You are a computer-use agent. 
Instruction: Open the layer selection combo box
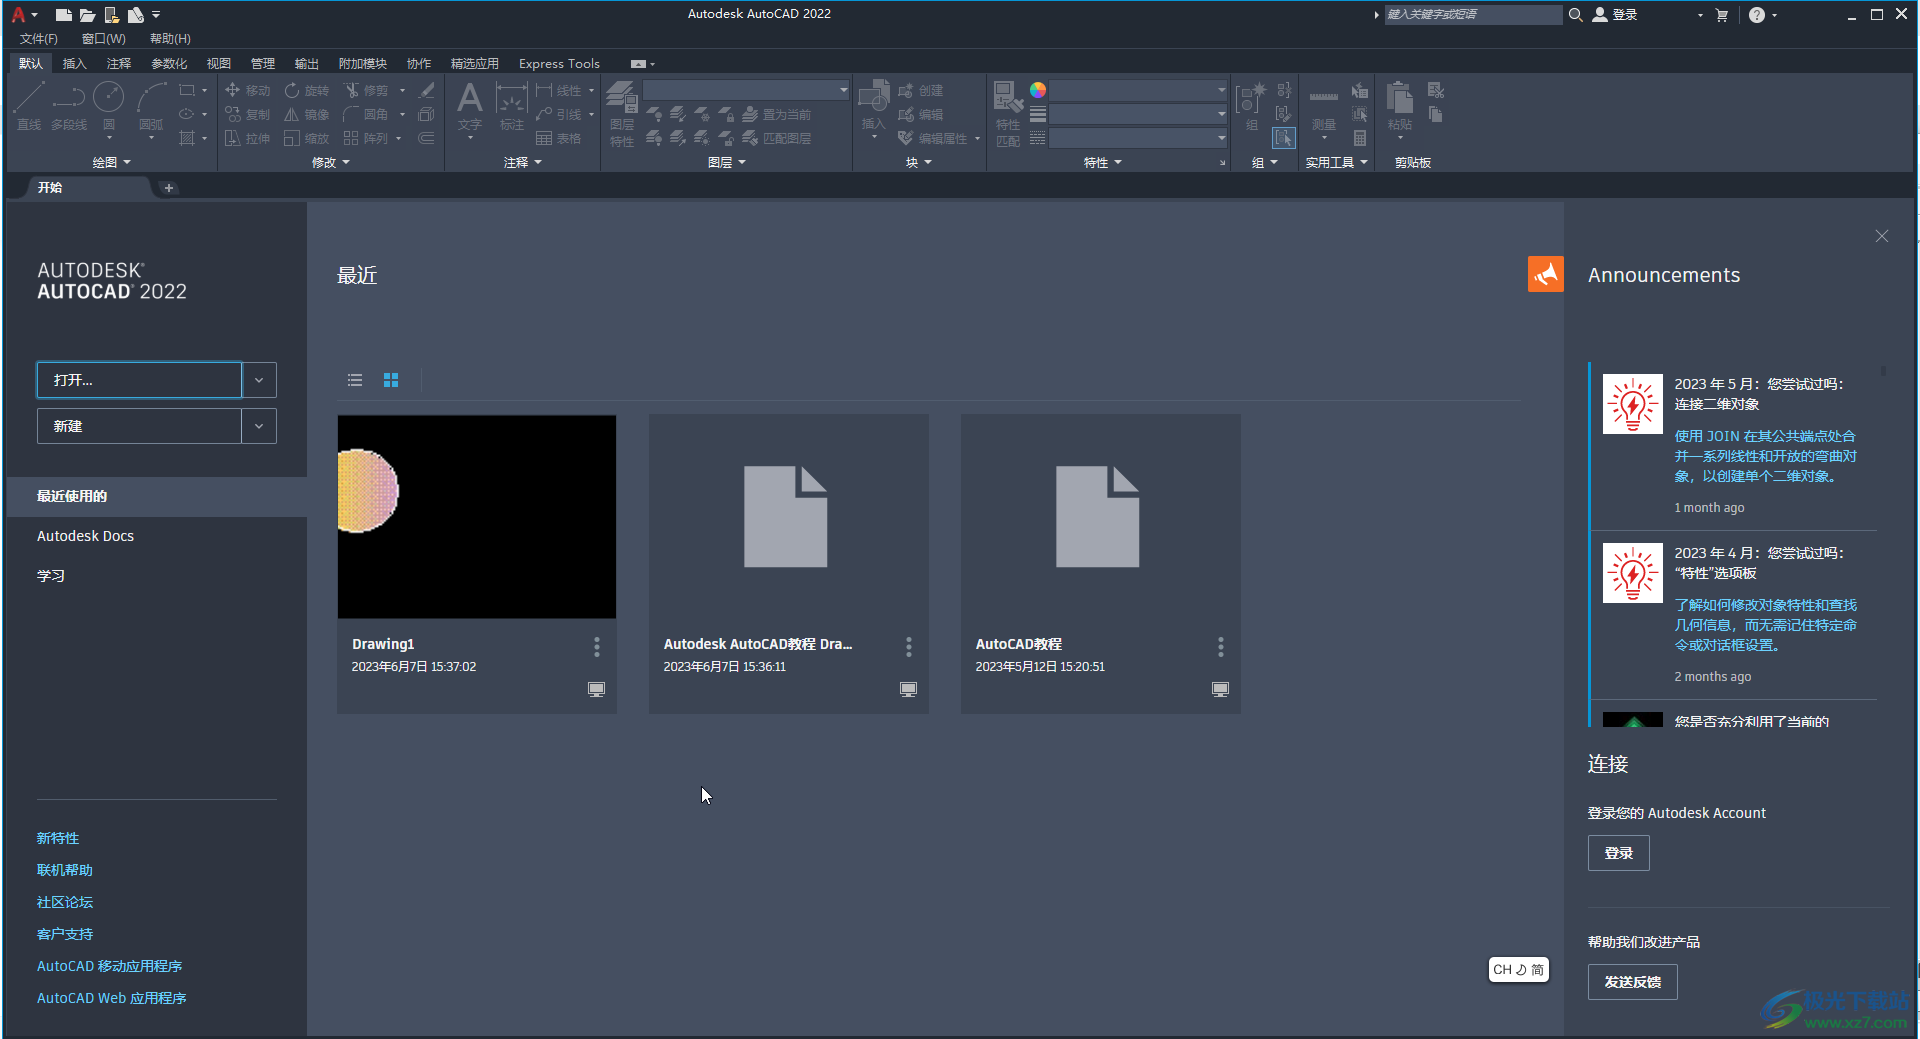746,90
